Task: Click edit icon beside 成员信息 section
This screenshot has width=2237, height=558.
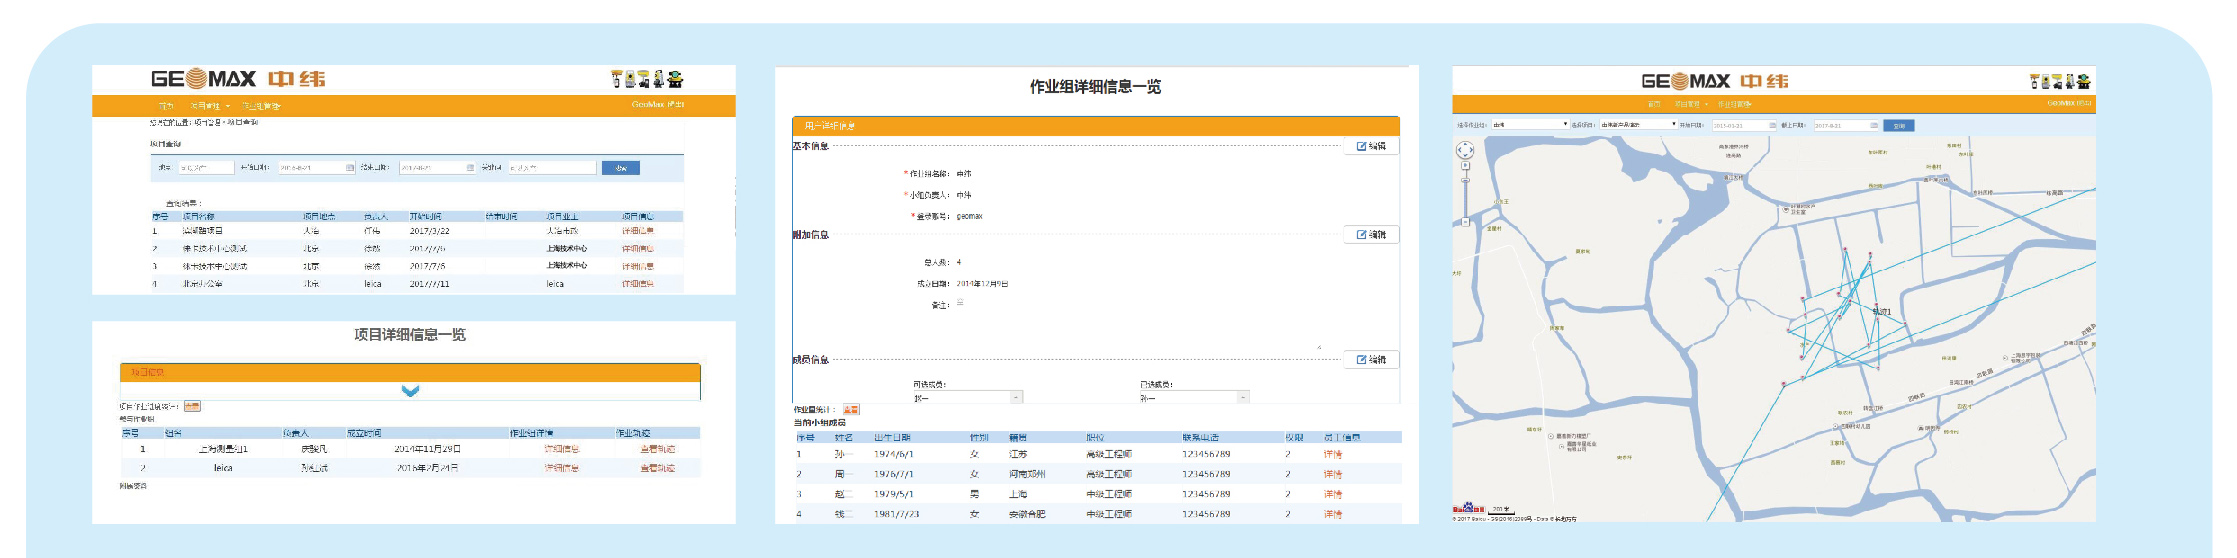Action: (1371, 360)
